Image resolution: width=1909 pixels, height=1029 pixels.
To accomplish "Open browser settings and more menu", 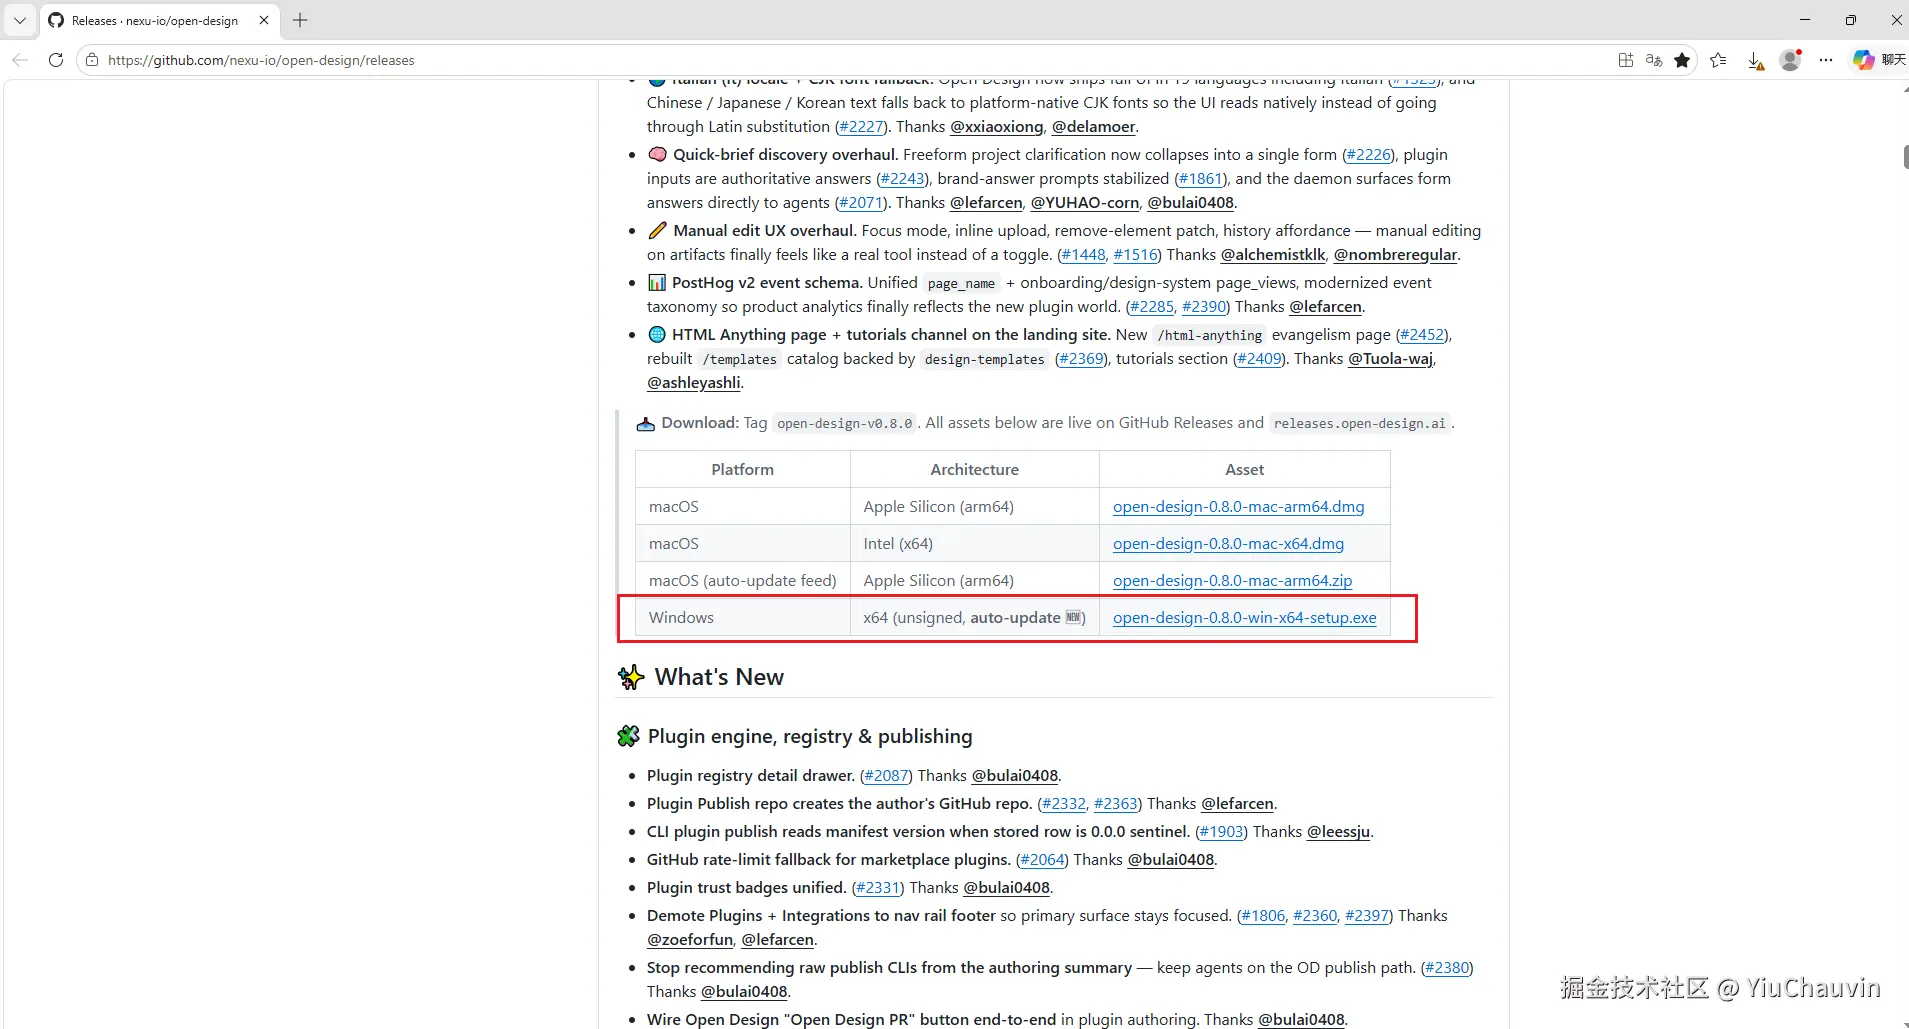I will tap(1826, 60).
